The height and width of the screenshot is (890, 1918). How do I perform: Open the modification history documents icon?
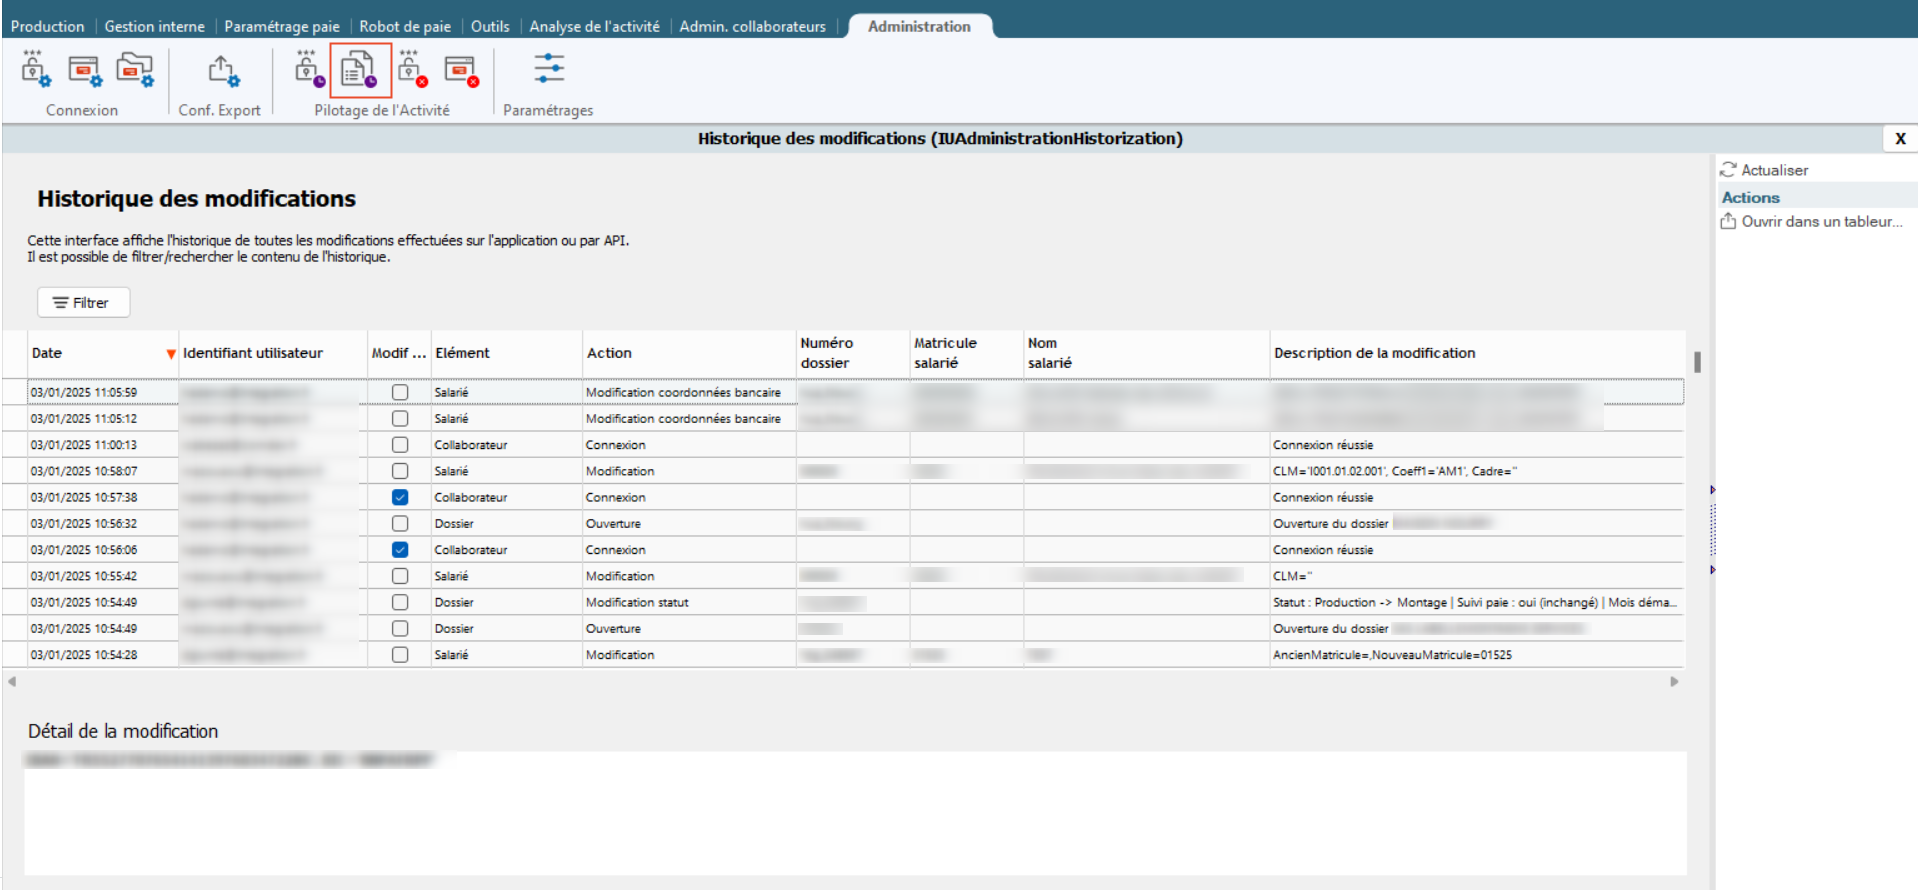(359, 70)
